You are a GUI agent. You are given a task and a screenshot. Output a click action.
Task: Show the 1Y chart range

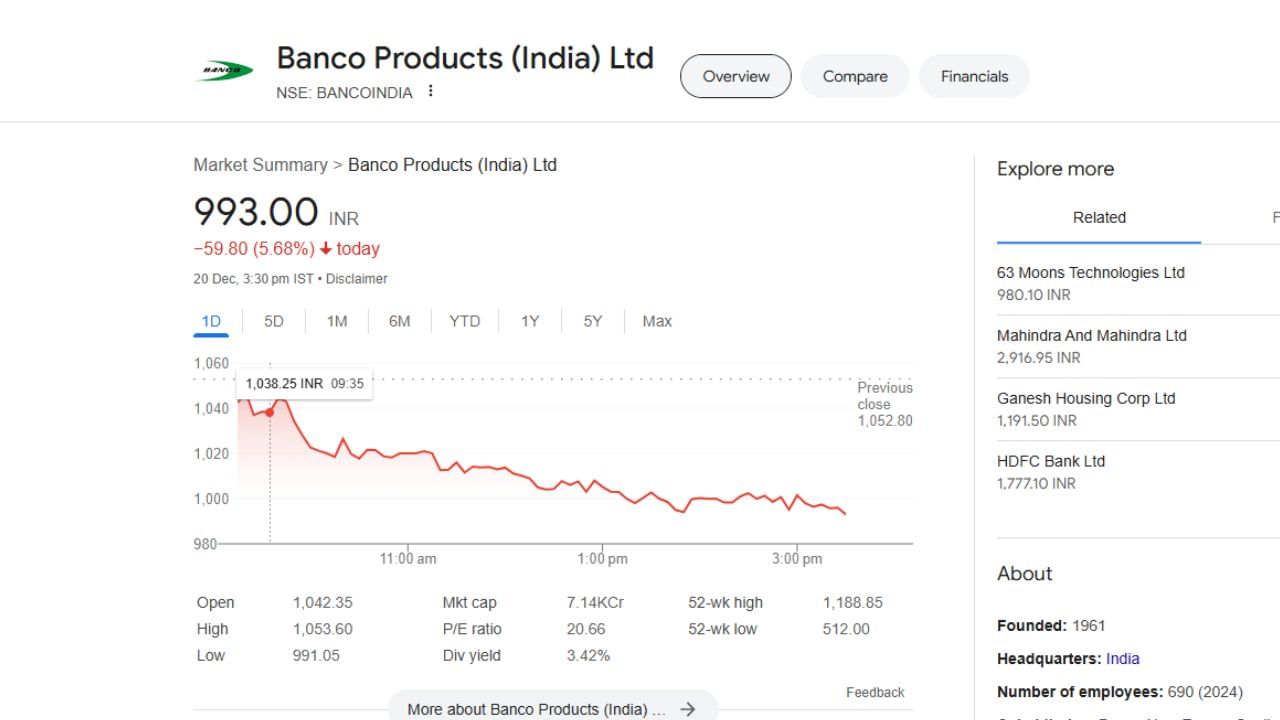tap(530, 321)
